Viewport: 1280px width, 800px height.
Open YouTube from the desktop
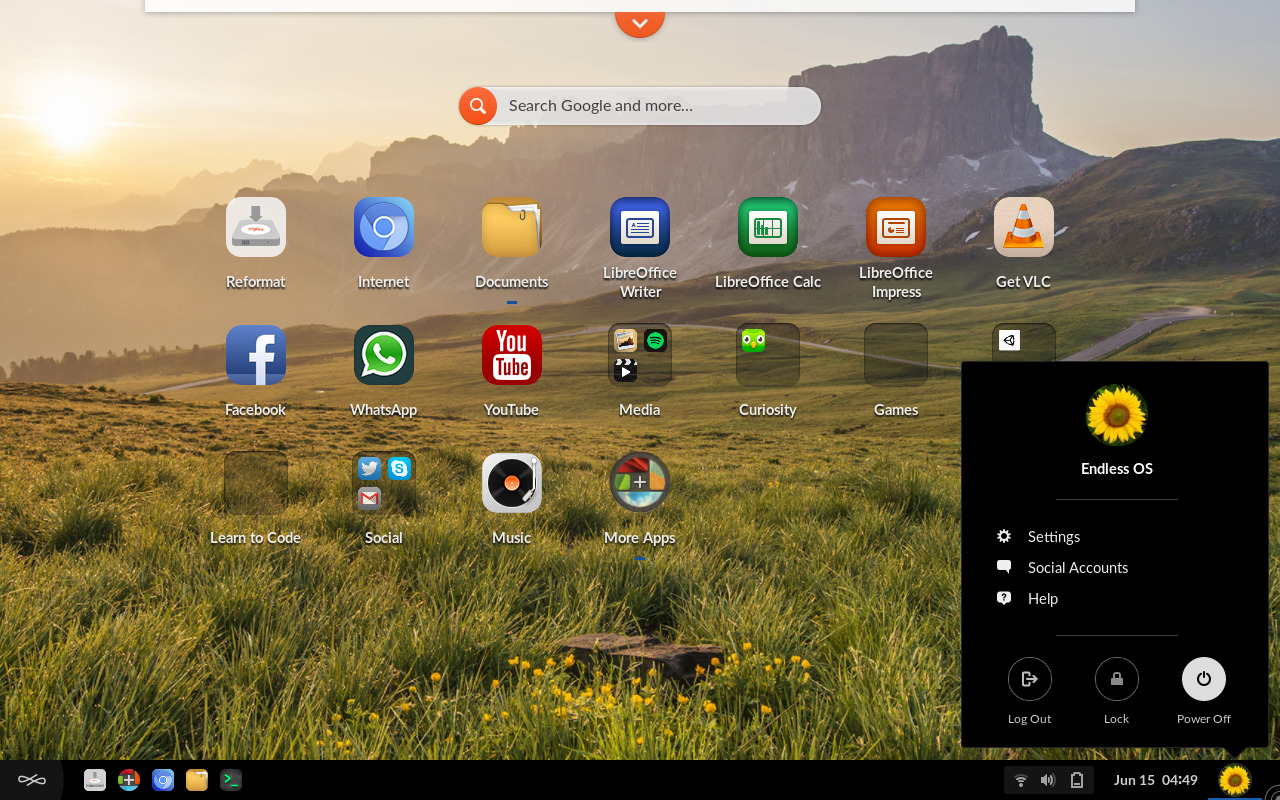point(512,356)
